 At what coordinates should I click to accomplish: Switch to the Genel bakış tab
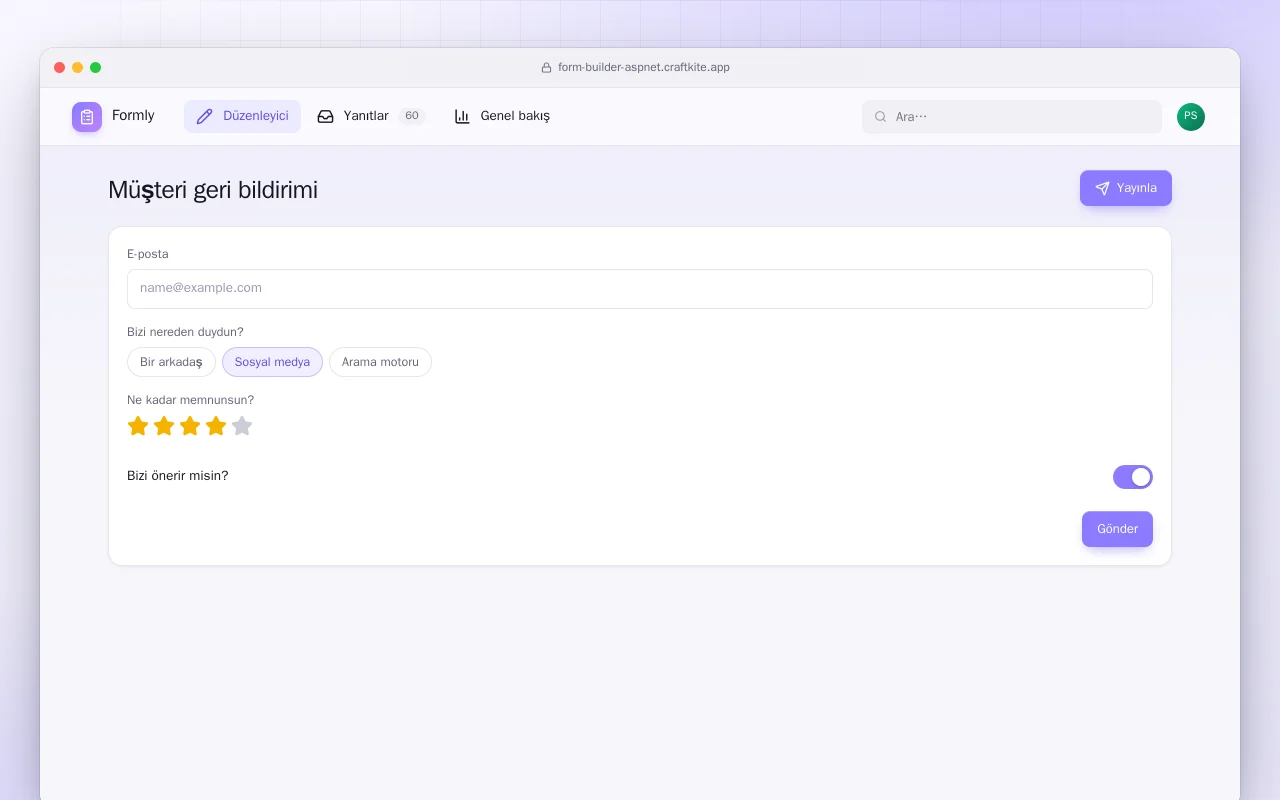click(502, 116)
